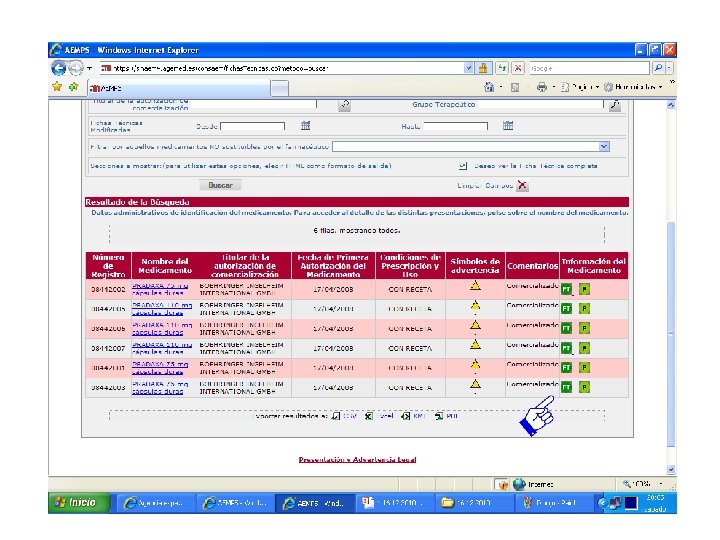Viewport: 720px width, 540px height.
Task: Open the recent pages dropdown next to Forward
Action: click(x=90, y=68)
